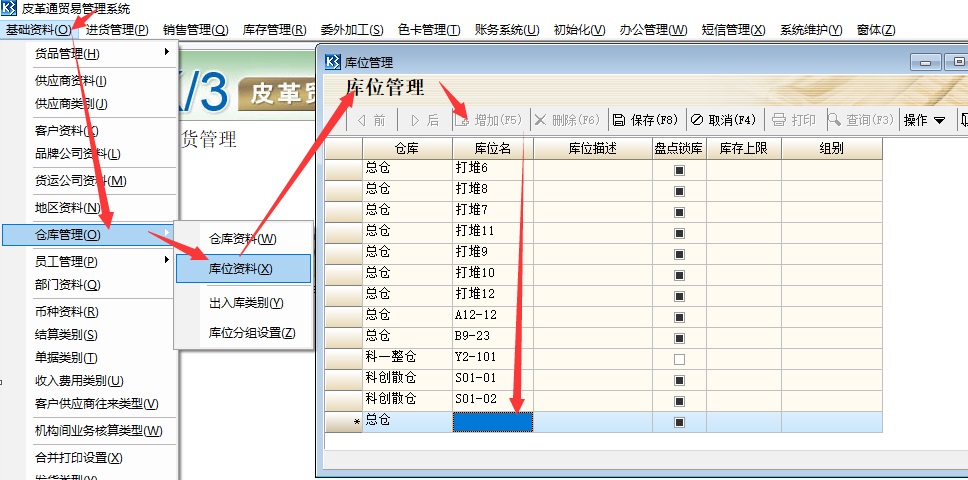Viewport: 968px width, 480px height.
Task: Toggle 盘点锁库 checkbox for S01-02 row
Action: point(680,402)
